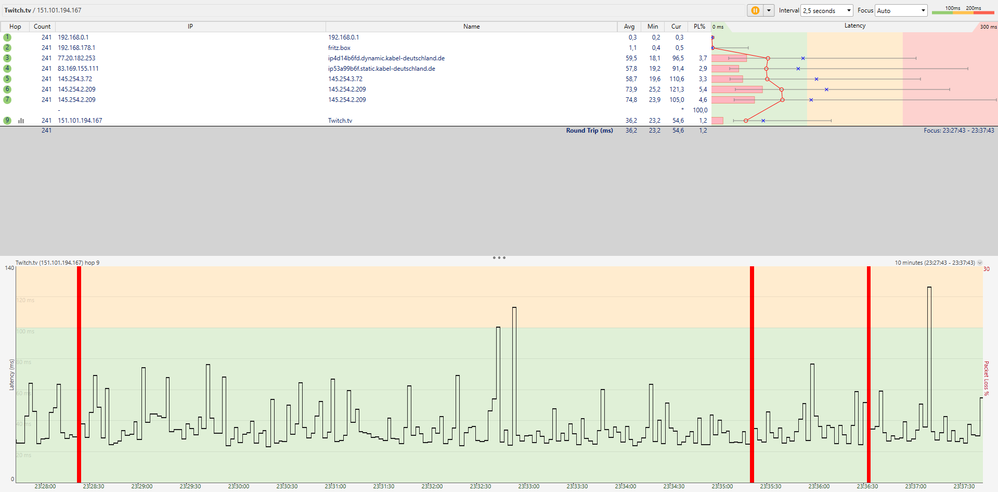Click hop 6 latency bar in graph
Image resolution: width=998 pixels, height=492 pixels.
point(737,90)
